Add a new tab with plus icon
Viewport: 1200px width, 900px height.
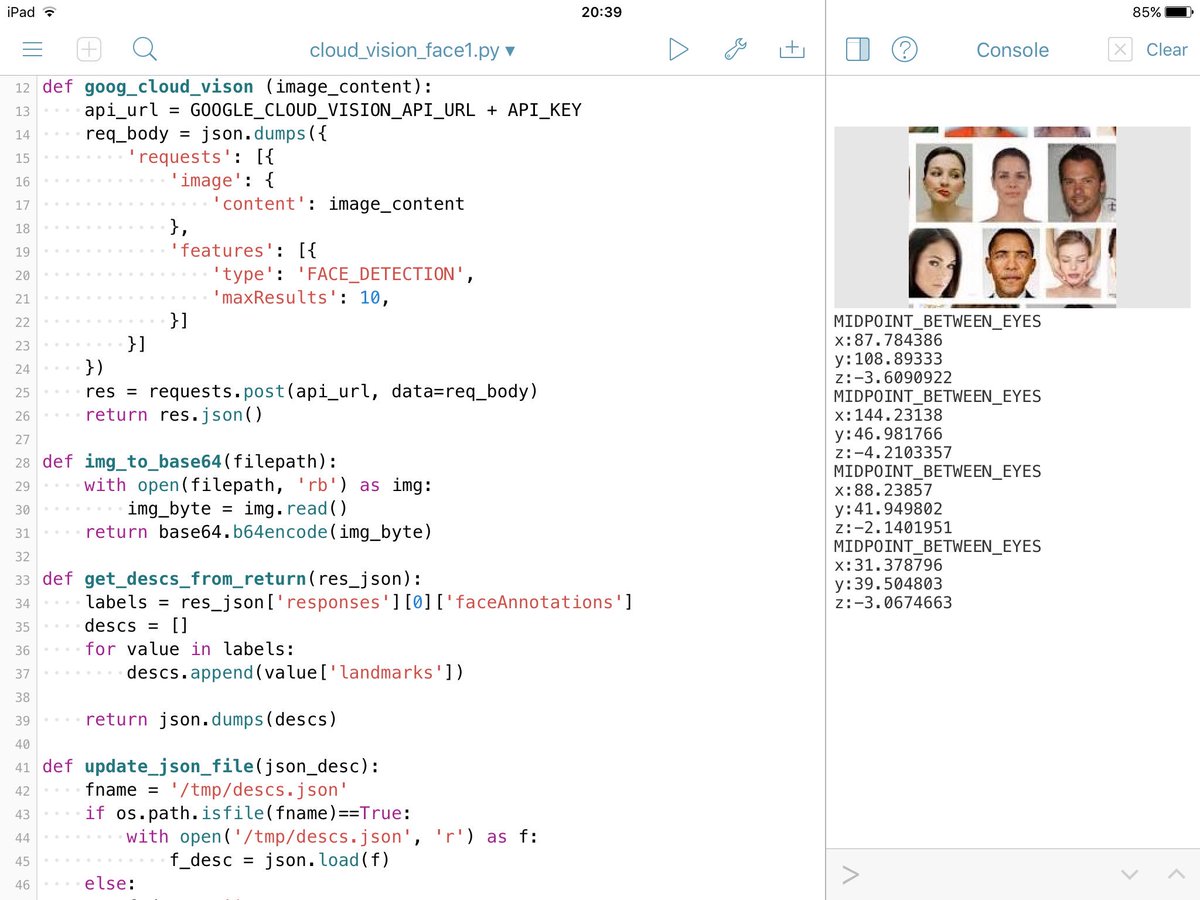coord(89,49)
